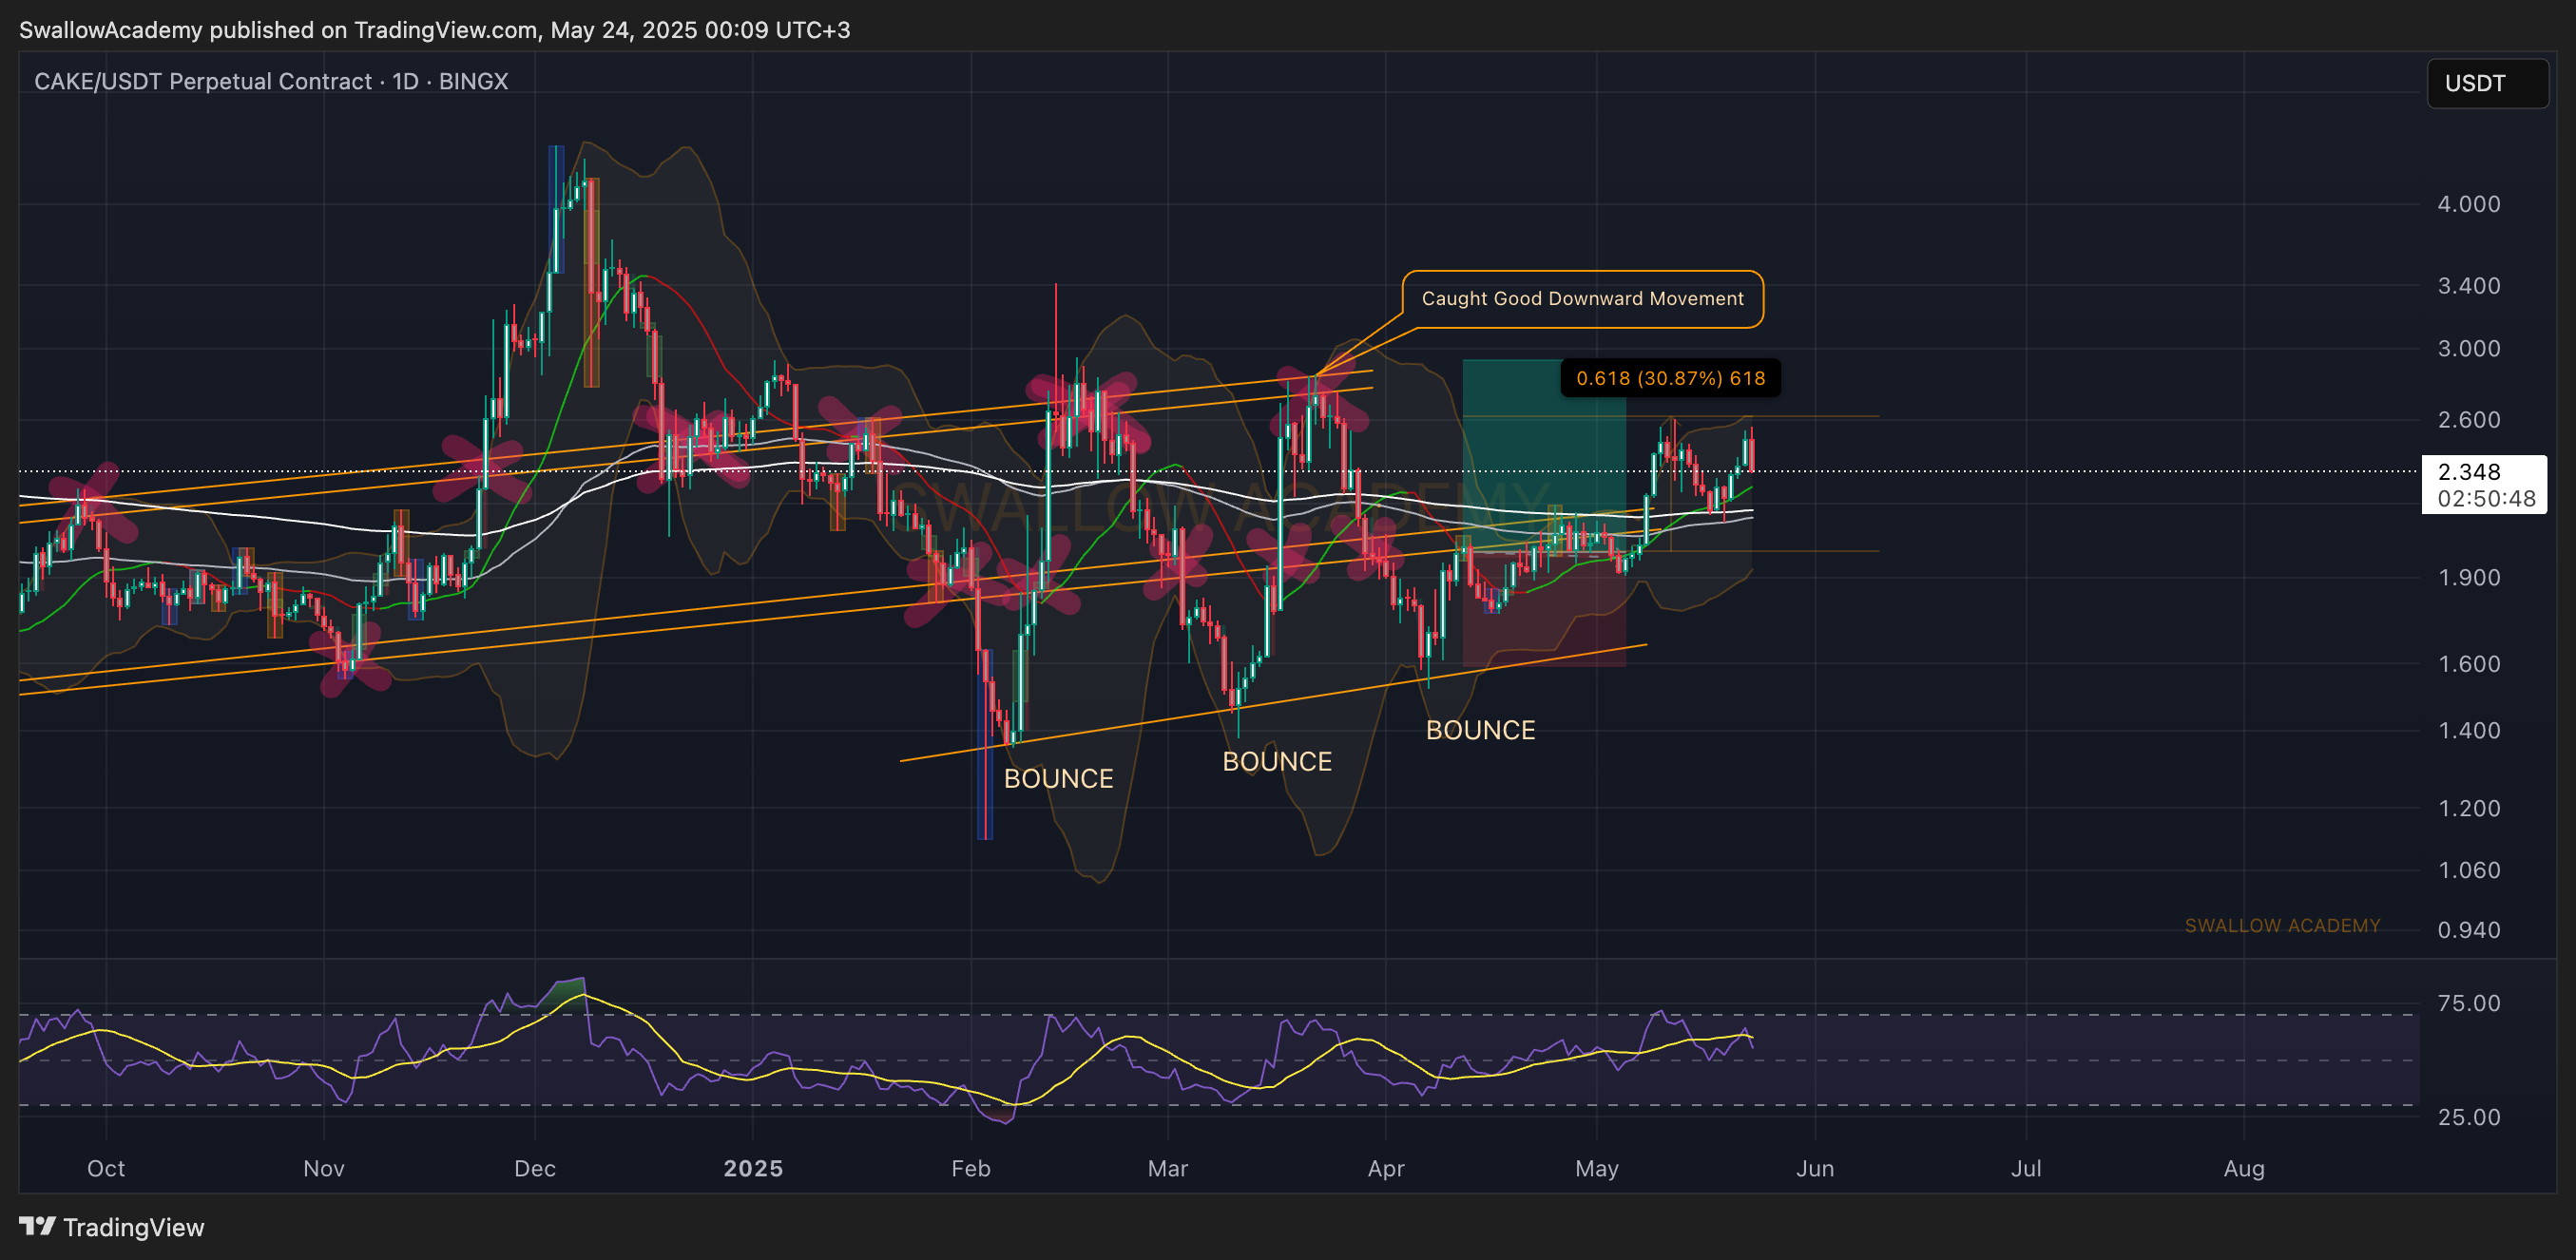Click the Oct time axis label
The image size is (2576, 1260).
click(x=106, y=1168)
